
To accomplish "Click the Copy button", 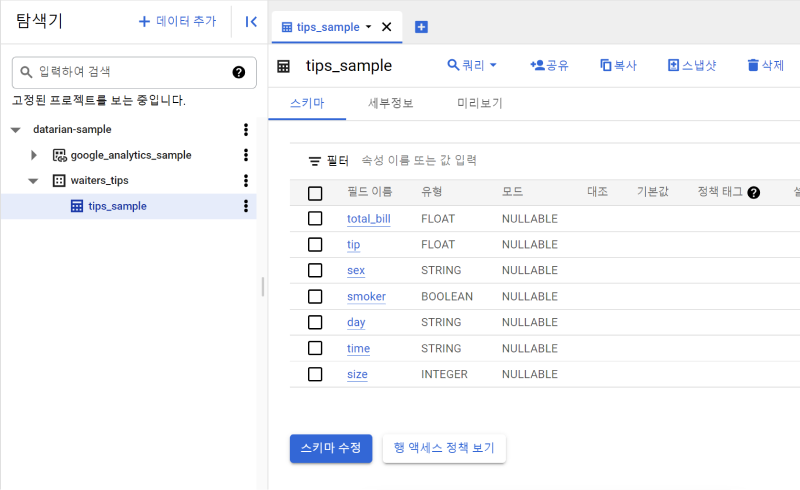I will point(618,65).
